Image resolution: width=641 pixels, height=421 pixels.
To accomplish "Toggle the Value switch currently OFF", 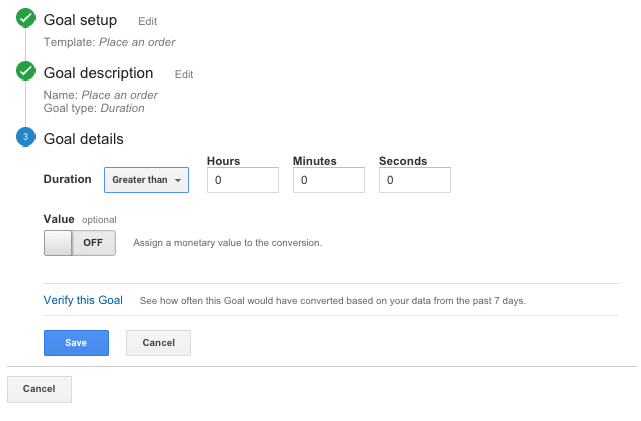I will click(x=80, y=243).
